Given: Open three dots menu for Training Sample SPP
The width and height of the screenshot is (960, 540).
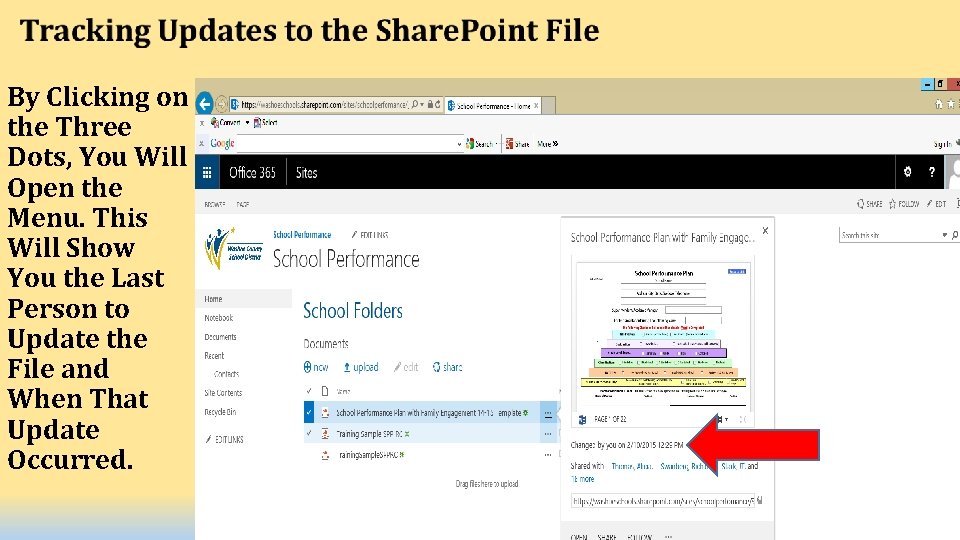Looking at the screenshot, I should [x=548, y=434].
